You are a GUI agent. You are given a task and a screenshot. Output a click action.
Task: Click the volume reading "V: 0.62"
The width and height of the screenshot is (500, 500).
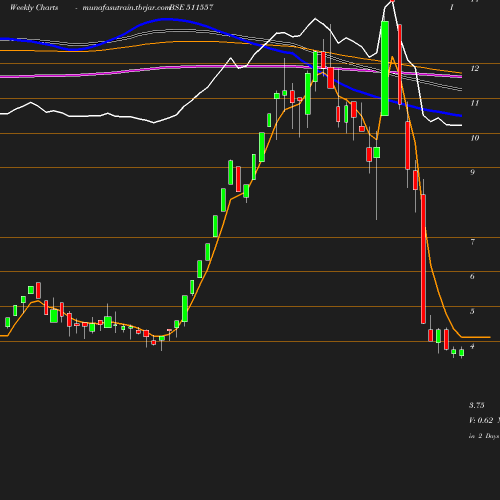(x=481, y=420)
